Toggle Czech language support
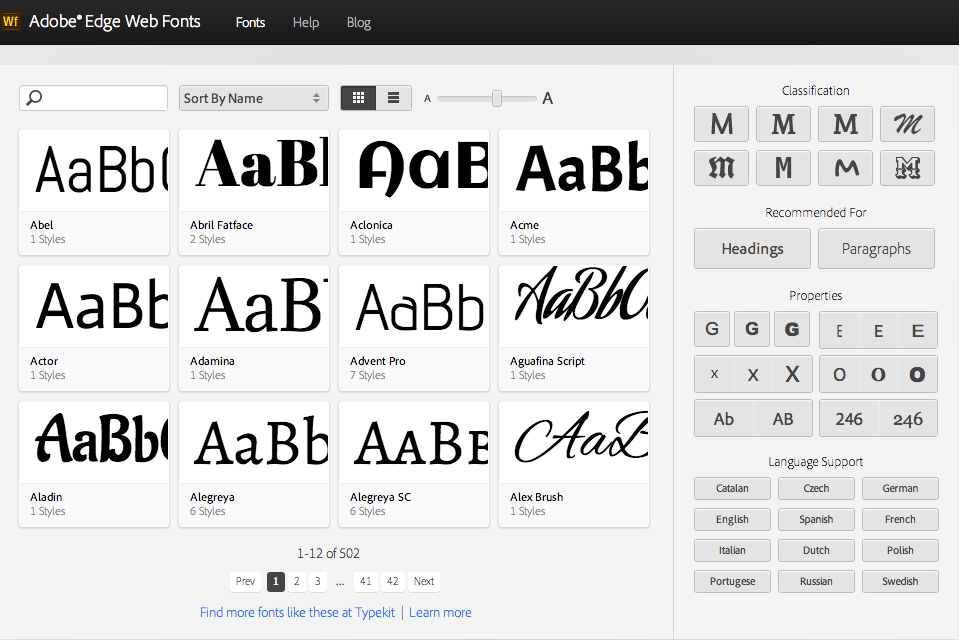This screenshot has width=959, height=640. coord(816,488)
